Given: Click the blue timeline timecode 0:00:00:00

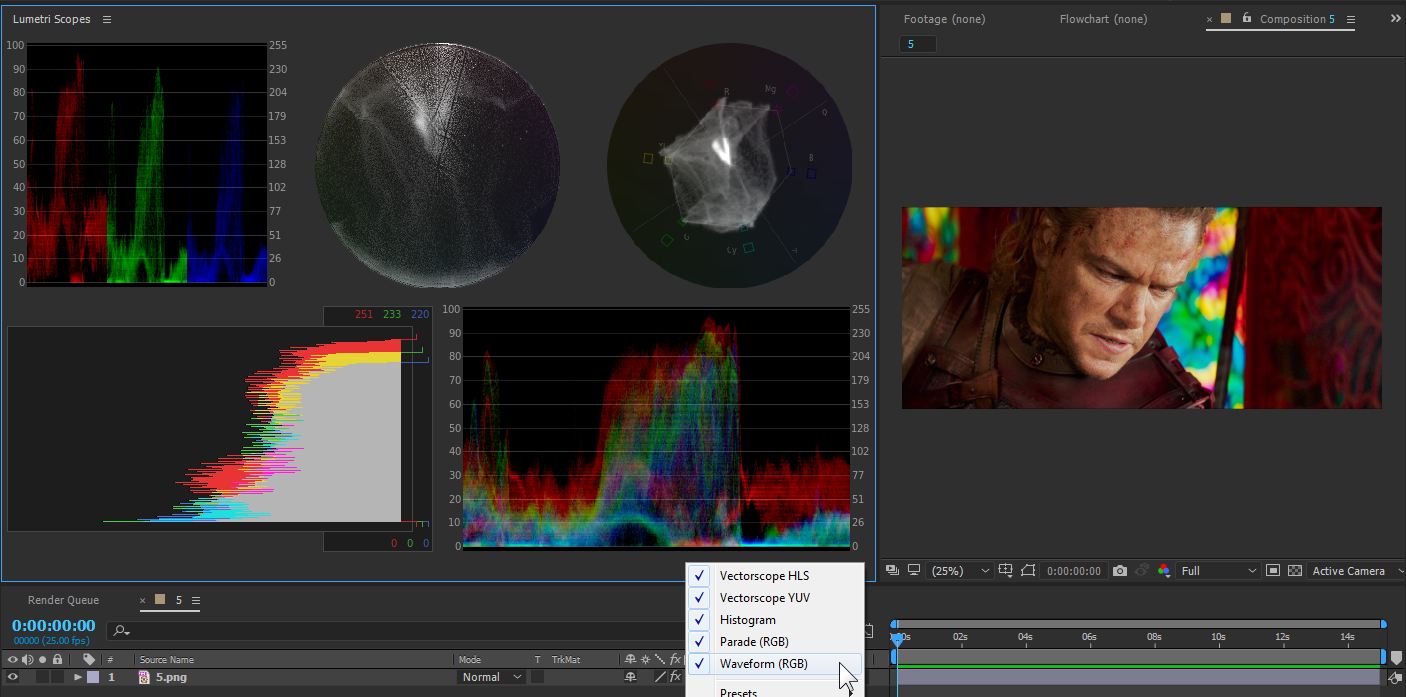Looking at the screenshot, I should point(53,626).
